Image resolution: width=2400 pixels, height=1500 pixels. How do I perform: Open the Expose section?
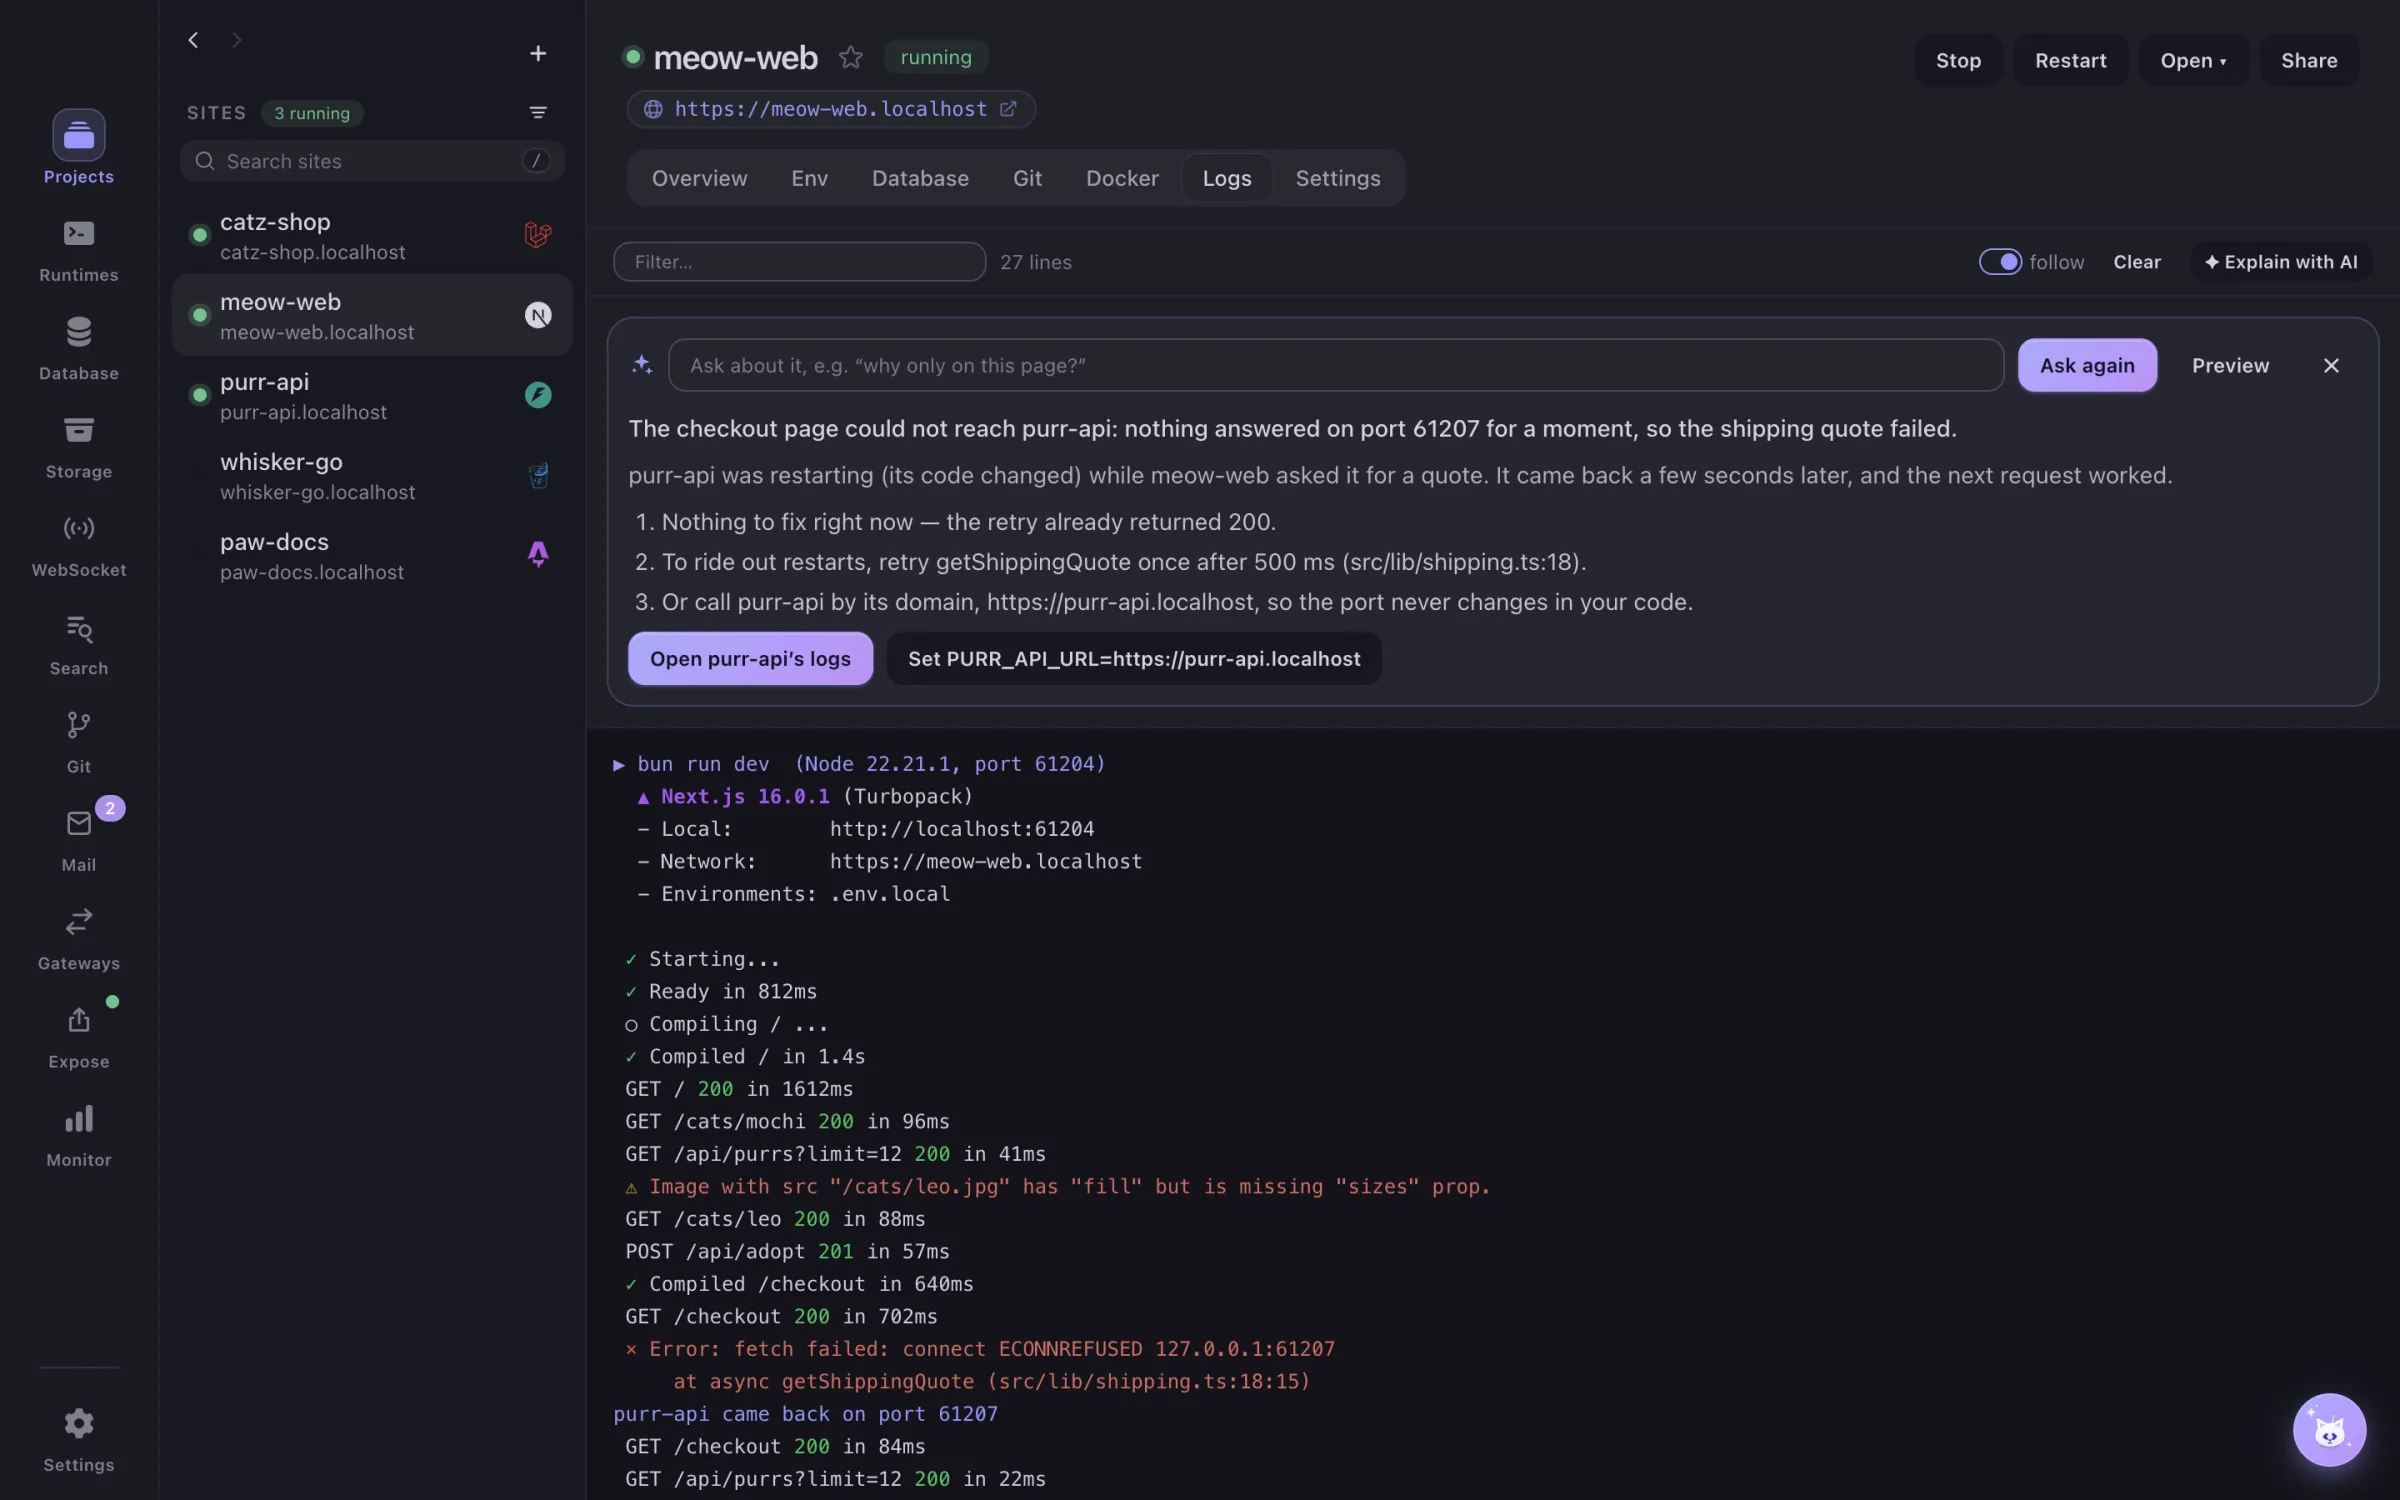(78, 1037)
